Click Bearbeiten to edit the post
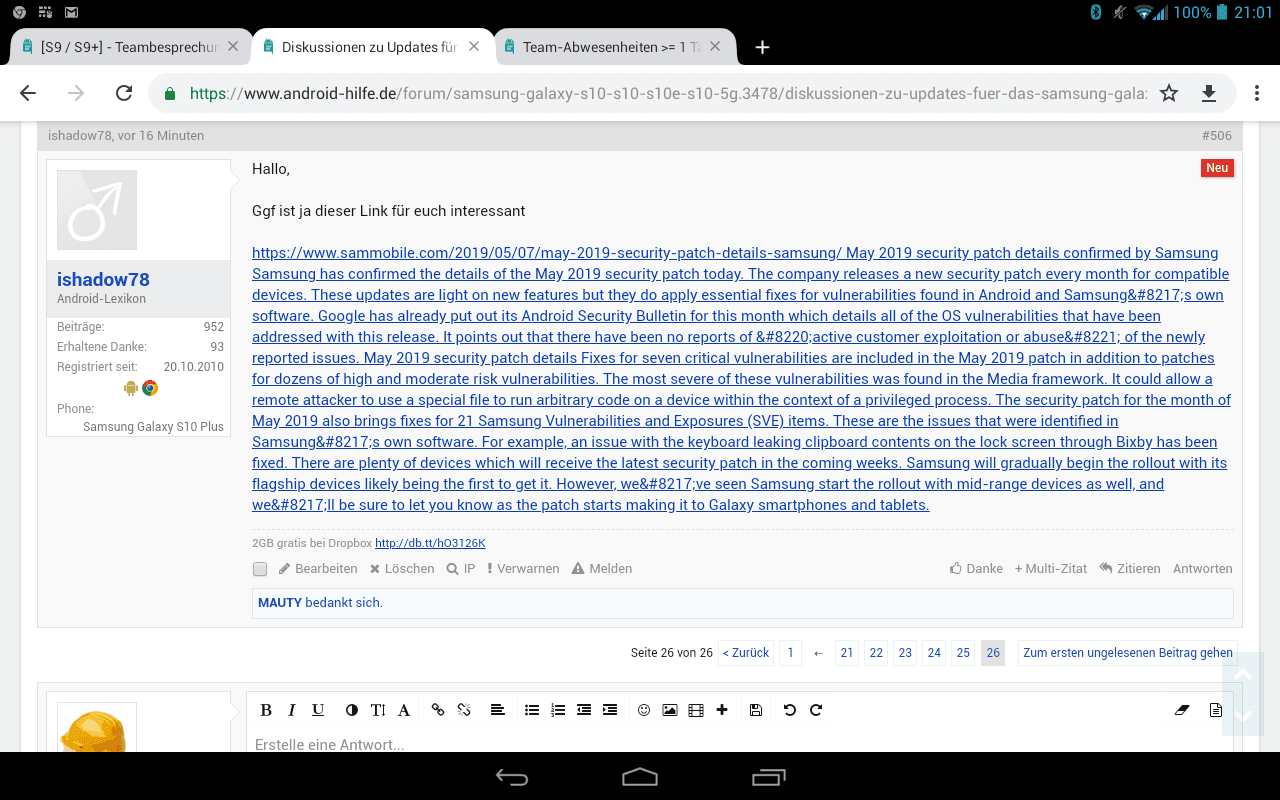This screenshot has width=1280, height=800. point(317,568)
